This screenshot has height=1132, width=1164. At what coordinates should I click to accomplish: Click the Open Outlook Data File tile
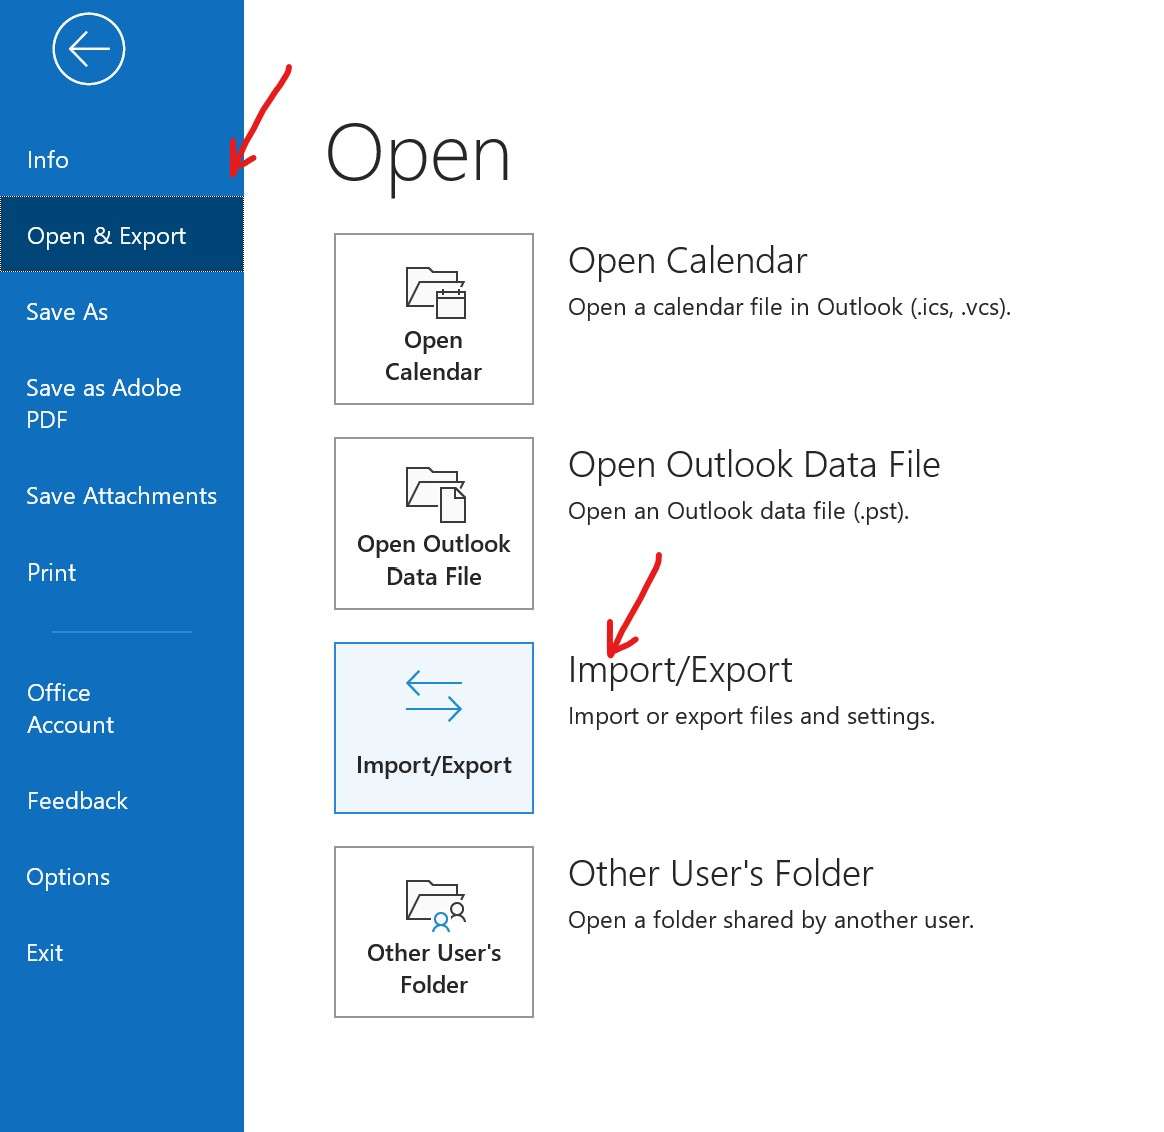click(x=434, y=523)
